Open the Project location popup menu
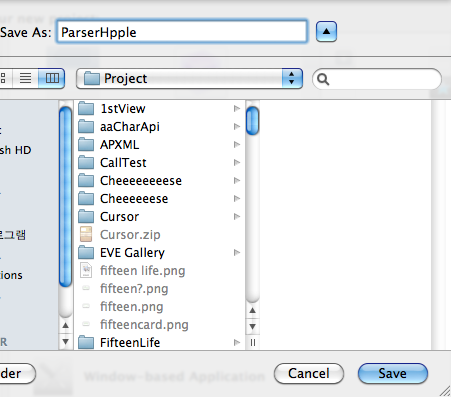This screenshot has width=451, height=397. (189, 79)
